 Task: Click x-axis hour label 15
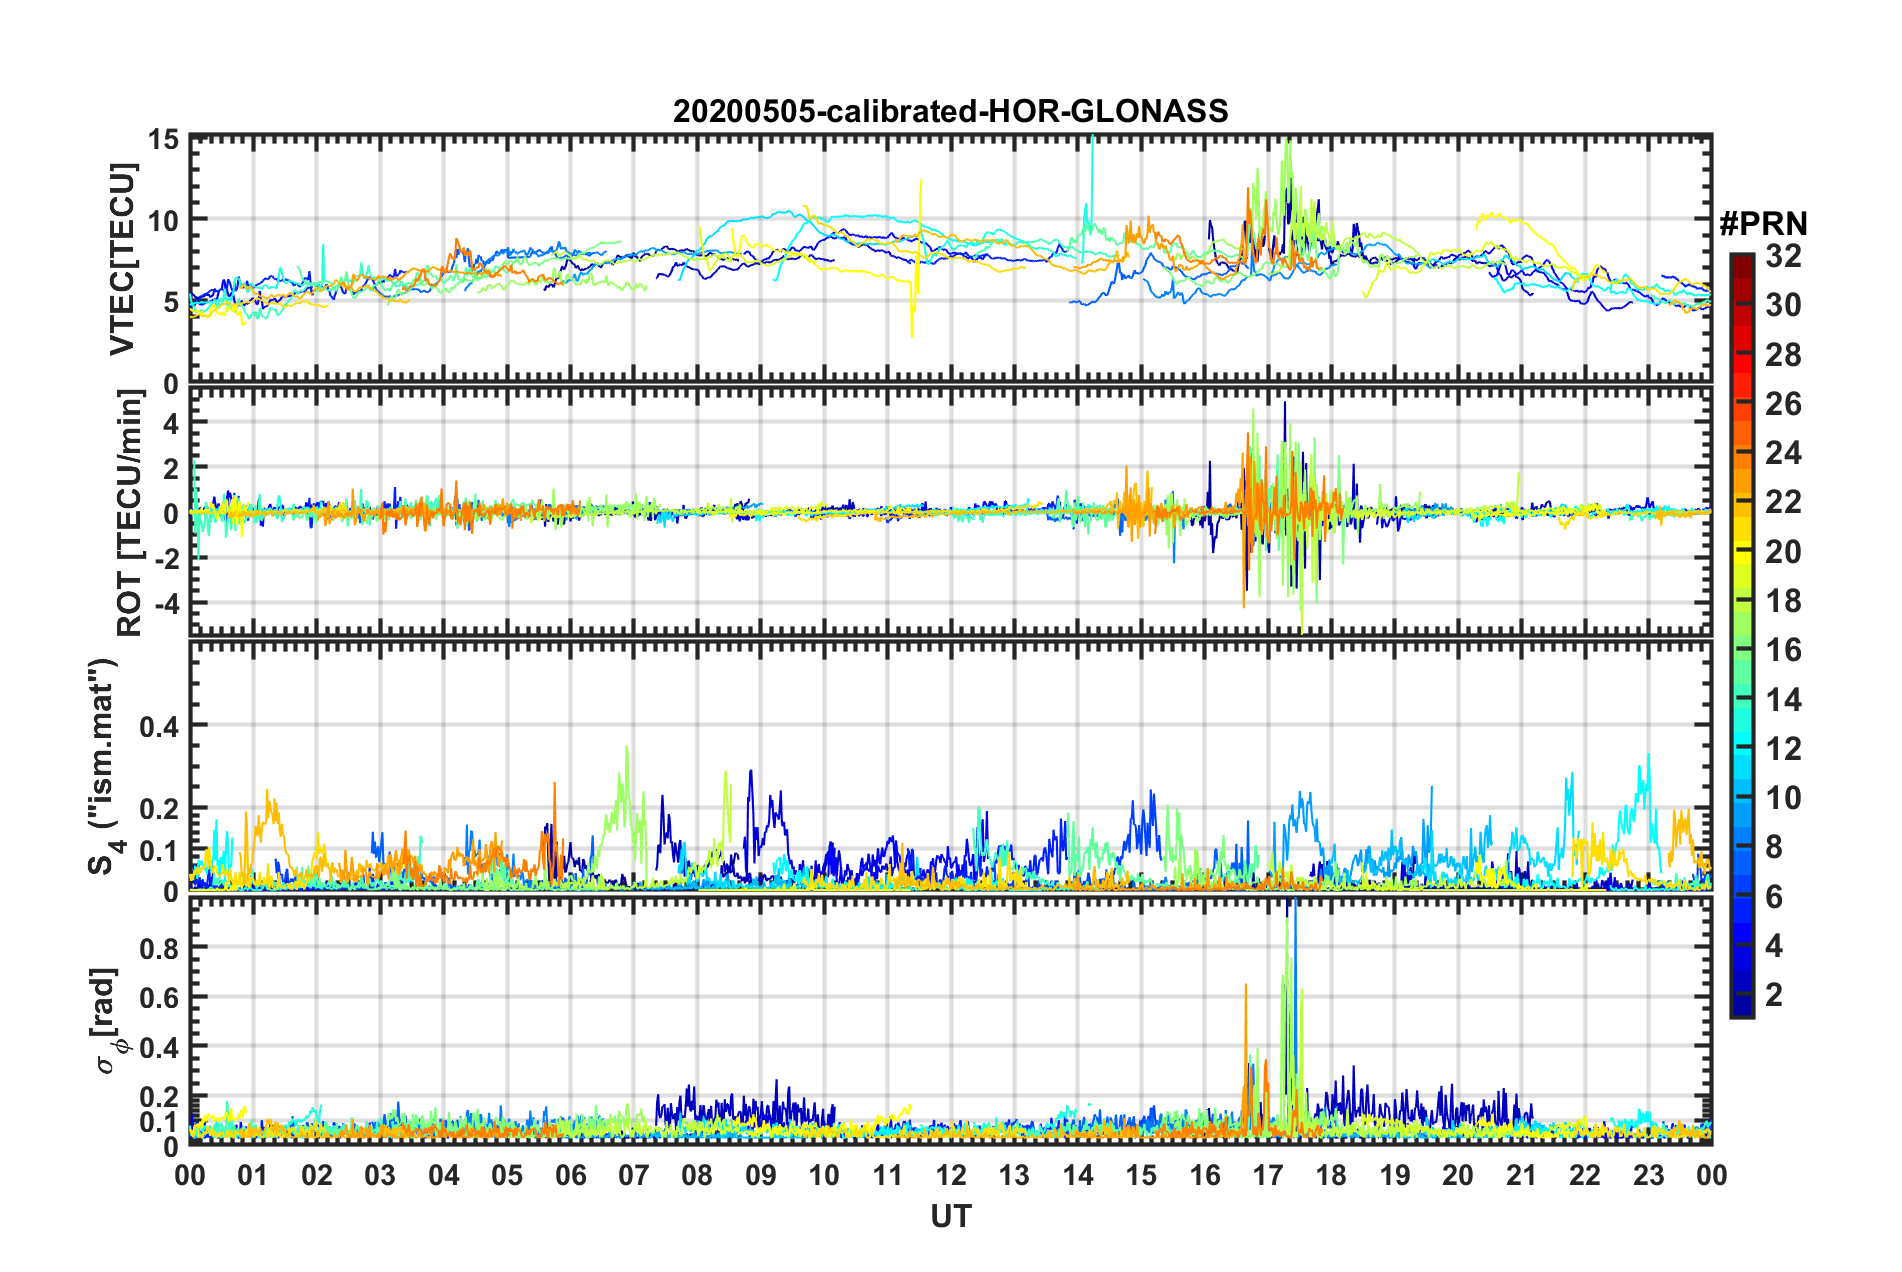(1141, 1175)
